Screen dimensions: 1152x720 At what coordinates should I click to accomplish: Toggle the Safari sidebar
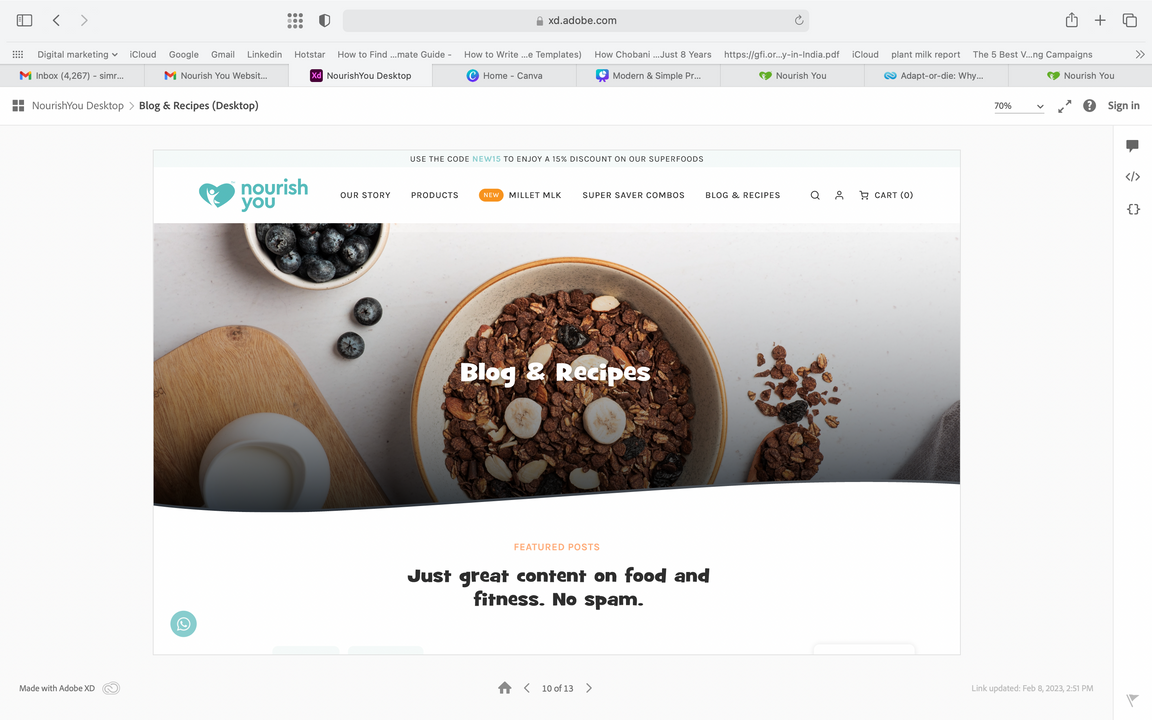click(x=24, y=21)
